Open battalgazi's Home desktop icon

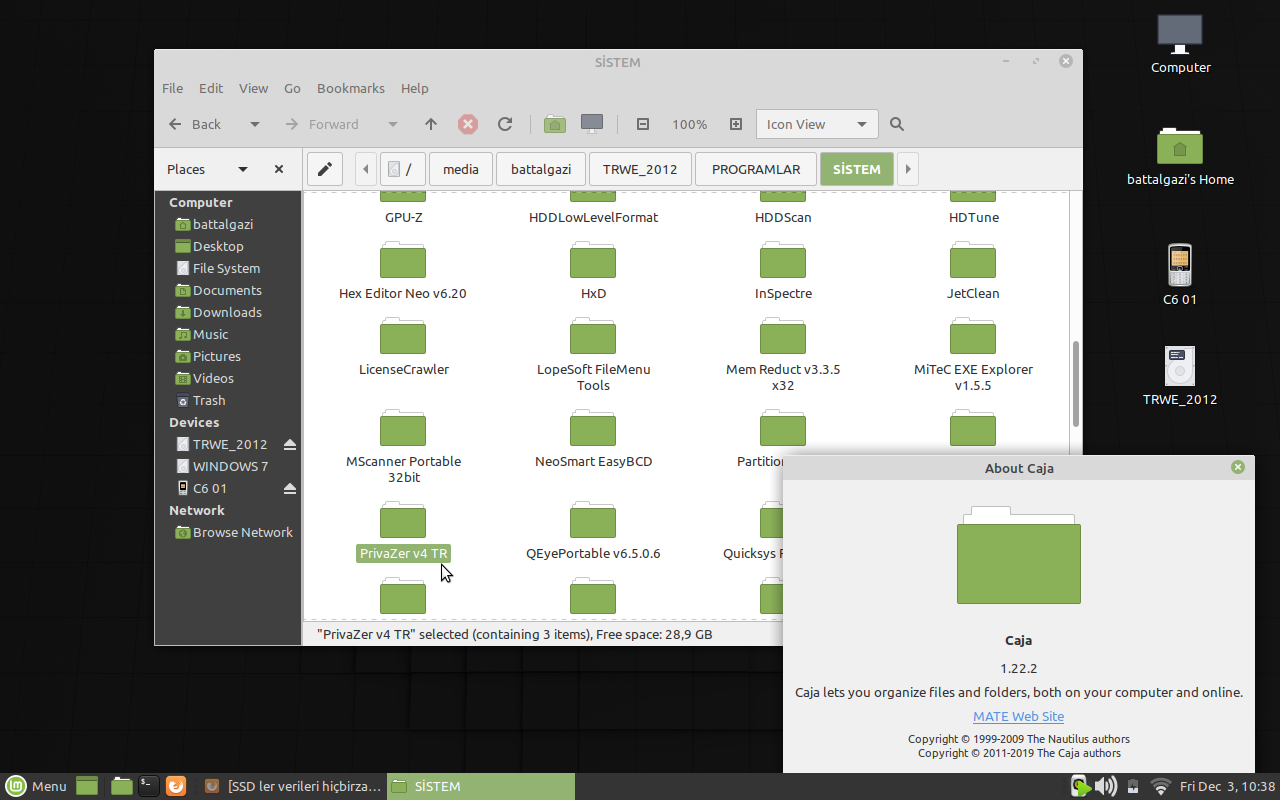click(1180, 157)
